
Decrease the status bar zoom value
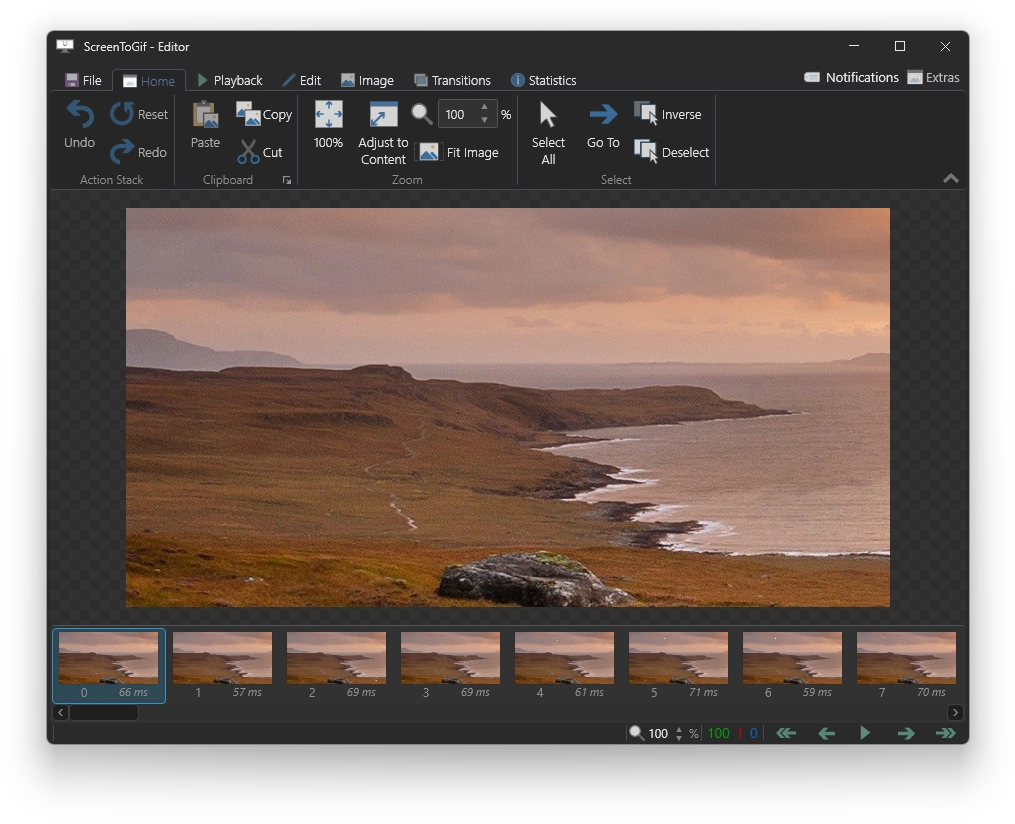click(678, 737)
